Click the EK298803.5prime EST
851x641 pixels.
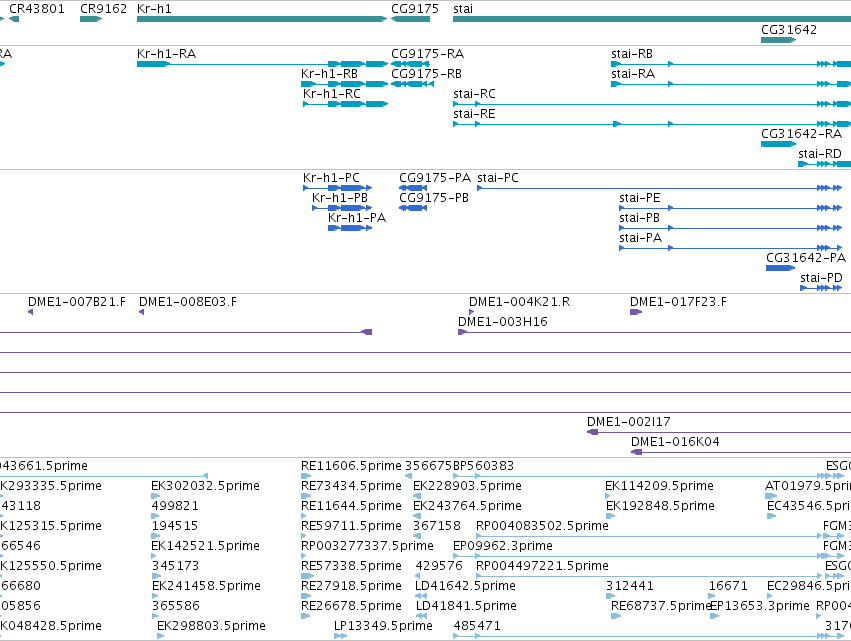(160, 636)
